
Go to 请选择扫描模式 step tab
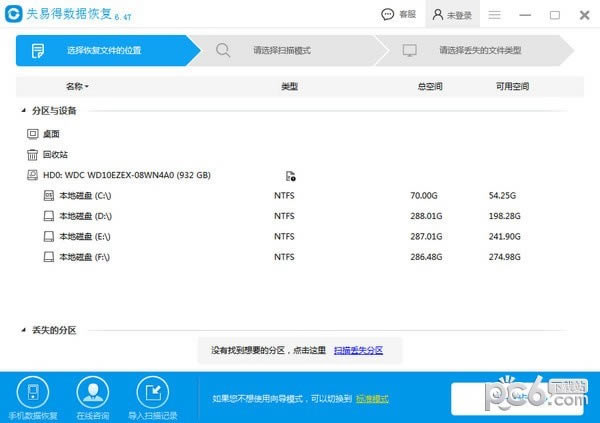(280, 50)
